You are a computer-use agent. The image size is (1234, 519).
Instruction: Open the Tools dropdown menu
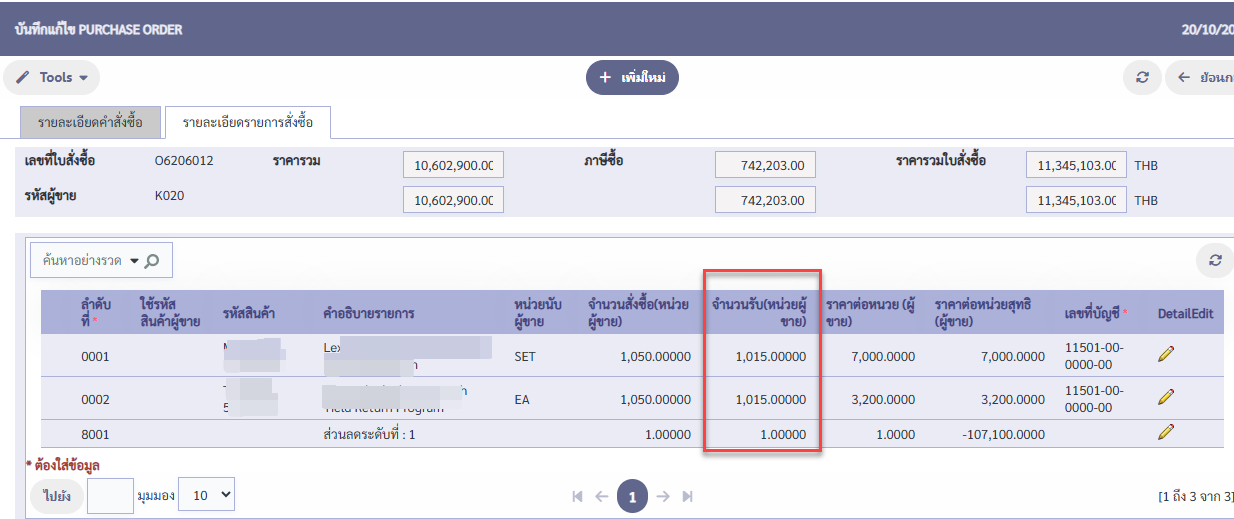[52, 77]
